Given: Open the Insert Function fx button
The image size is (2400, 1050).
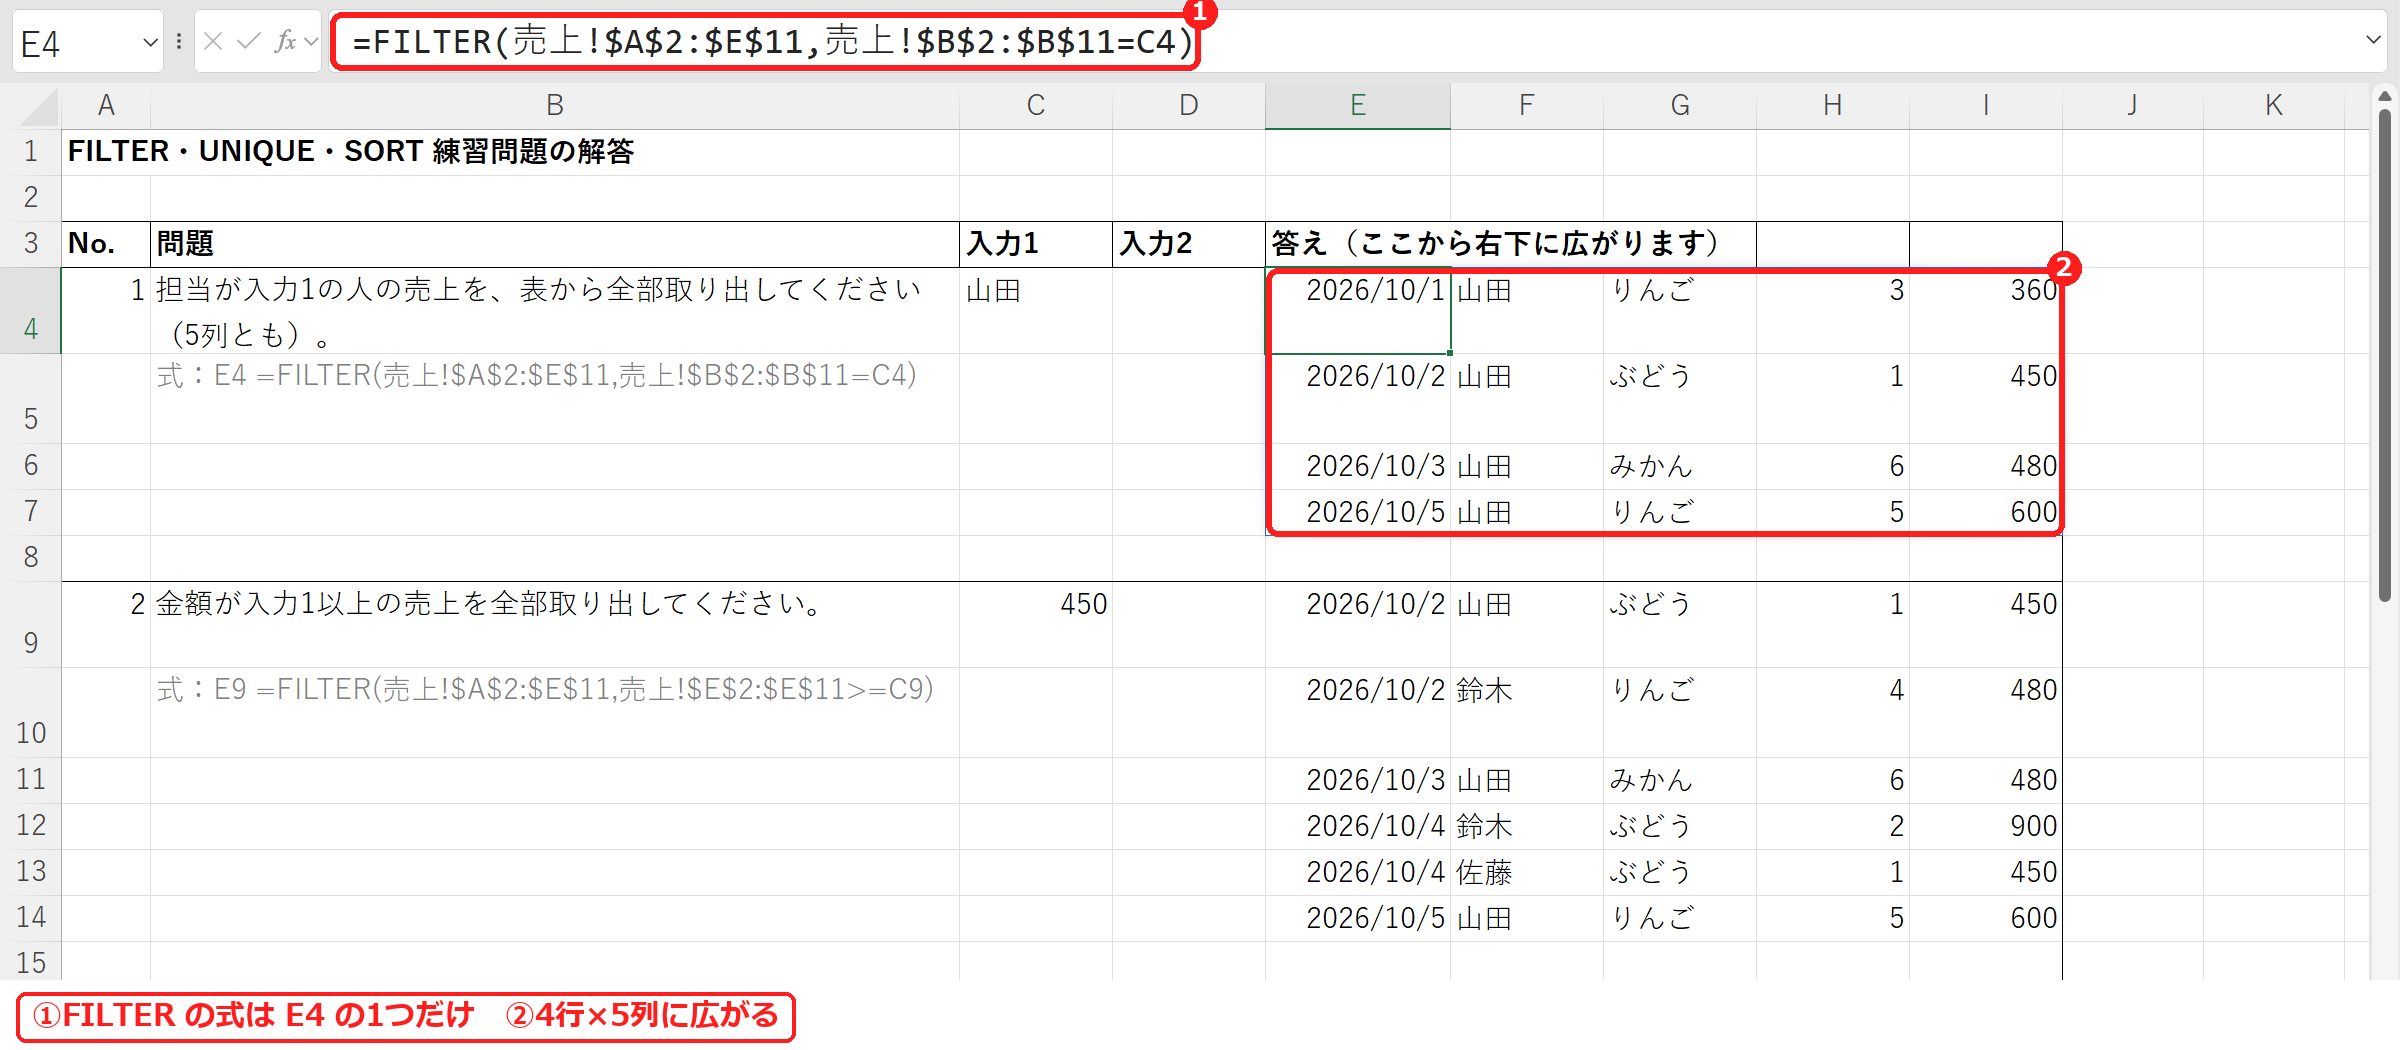Looking at the screenshot, I should [x=285, y=42].
